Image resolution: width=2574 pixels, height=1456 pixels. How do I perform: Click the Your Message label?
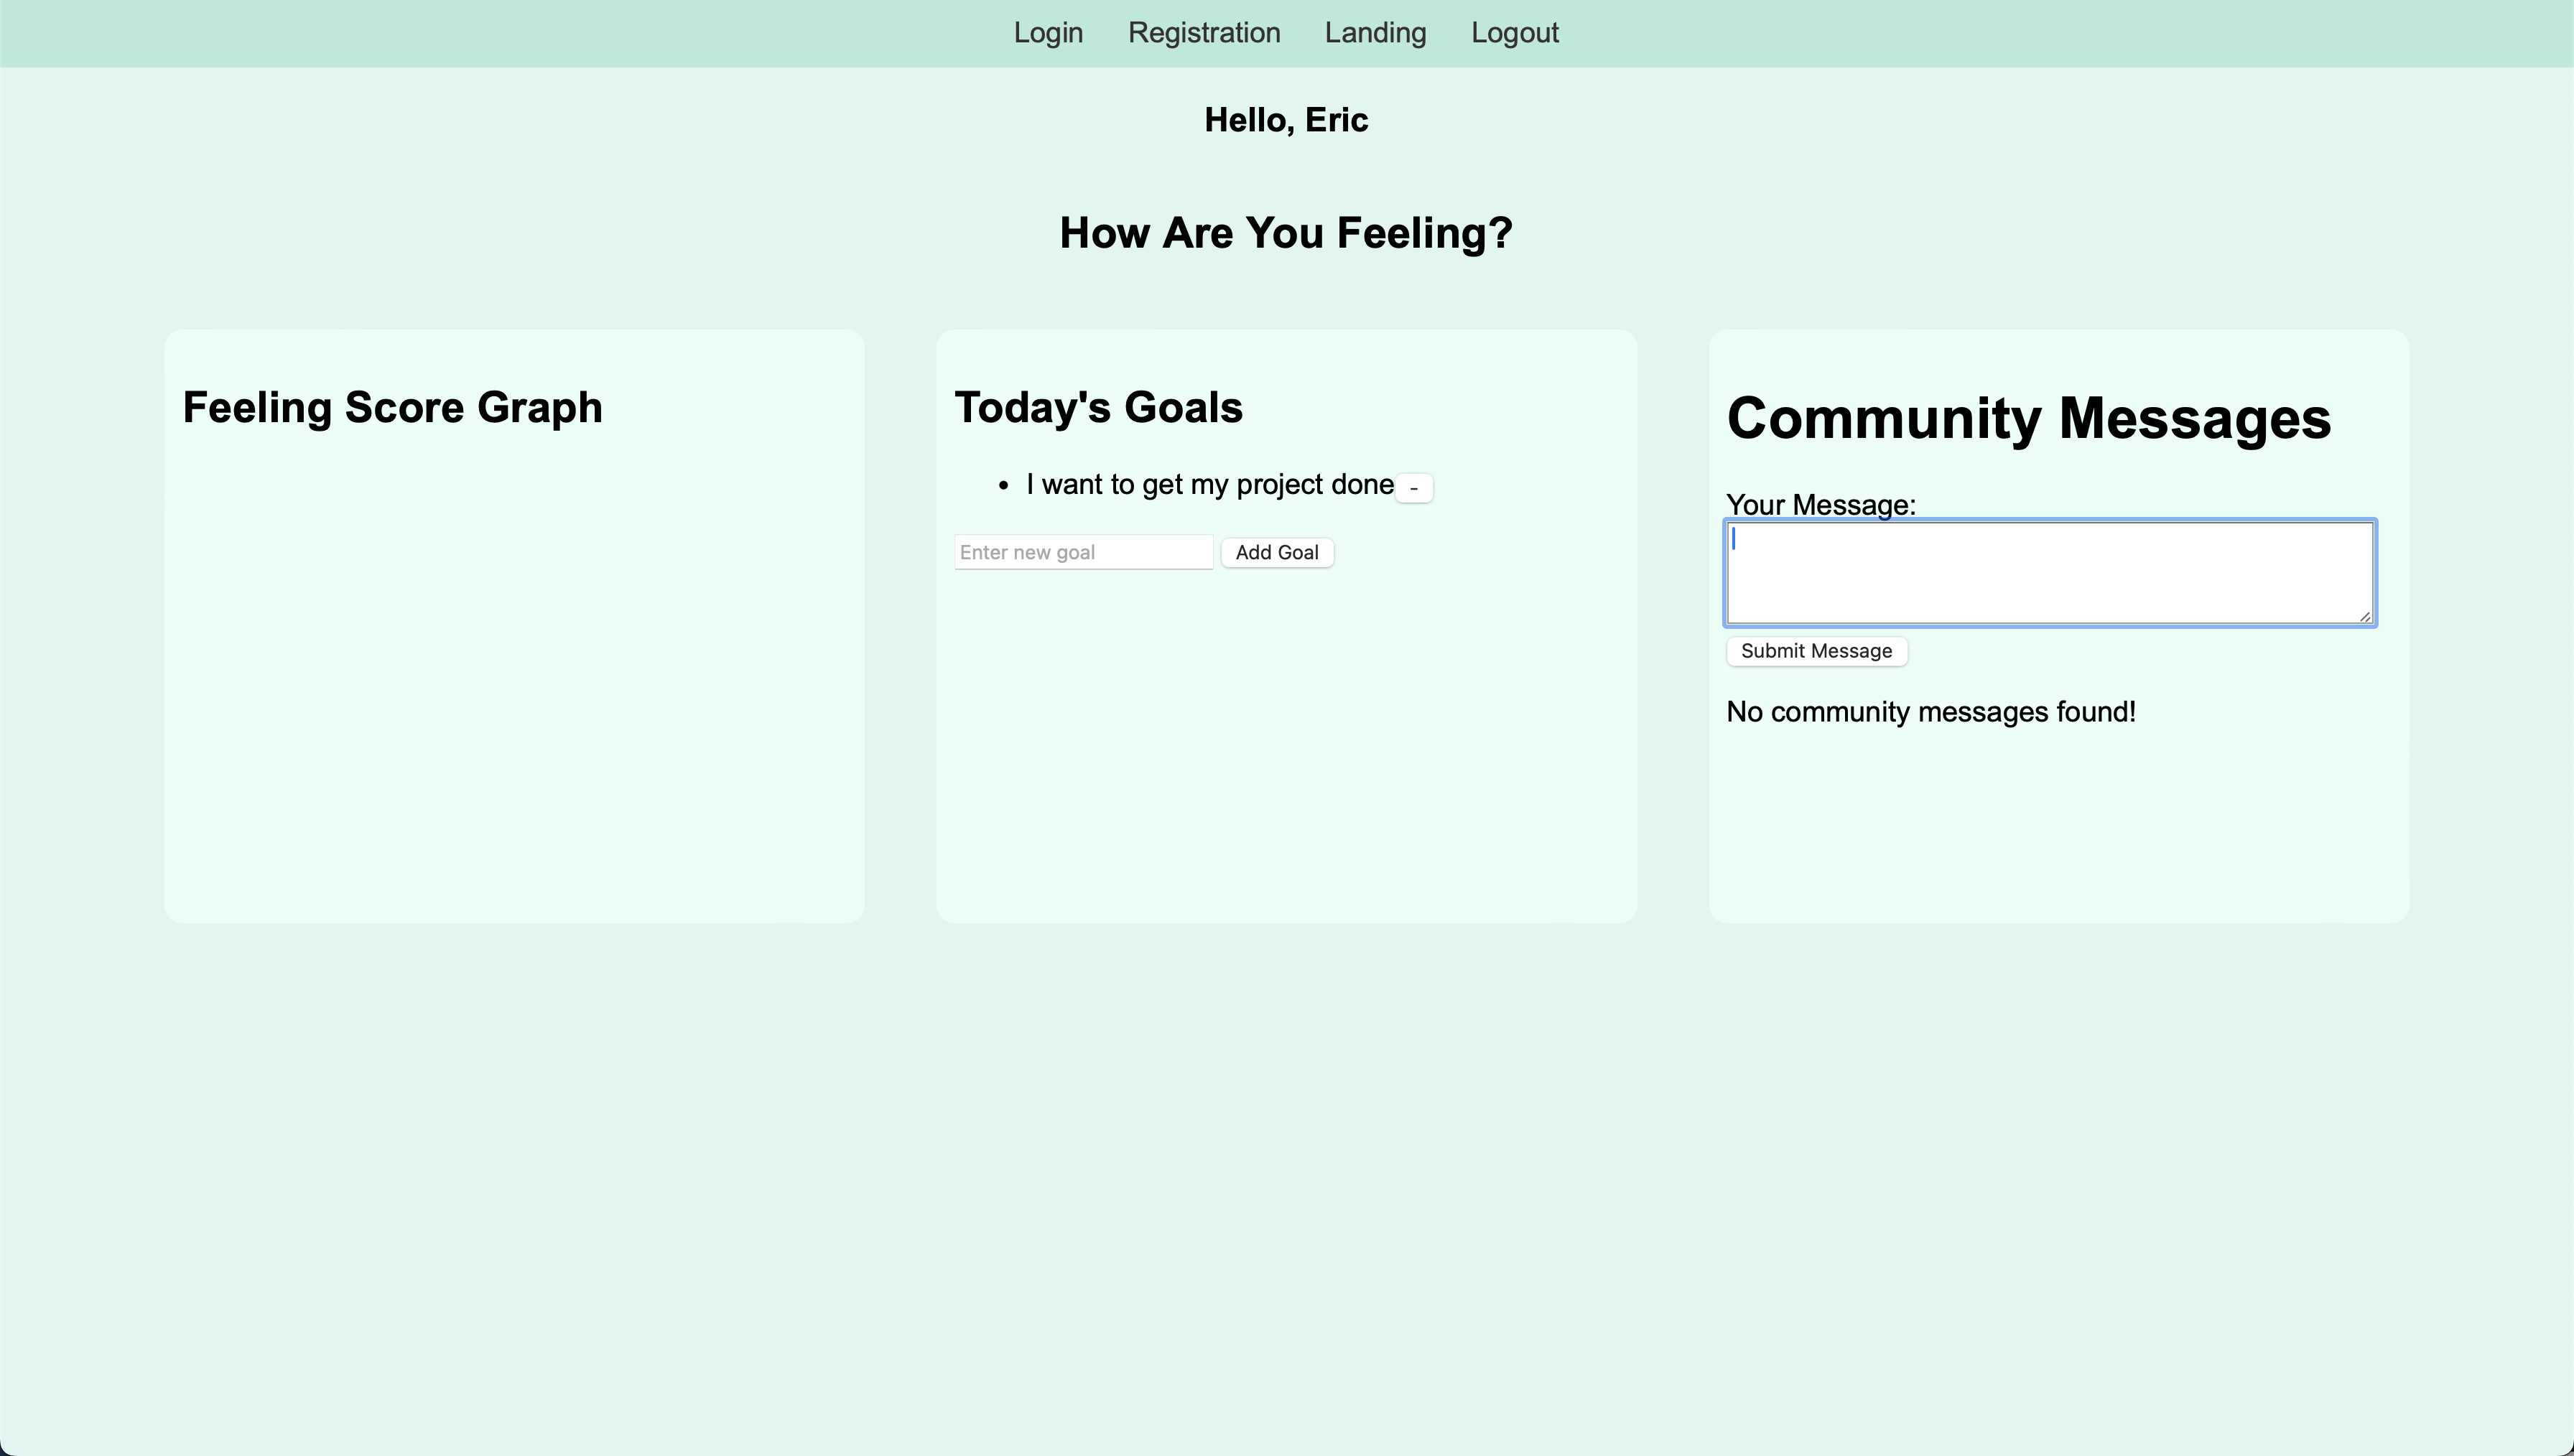point(1820,505)
